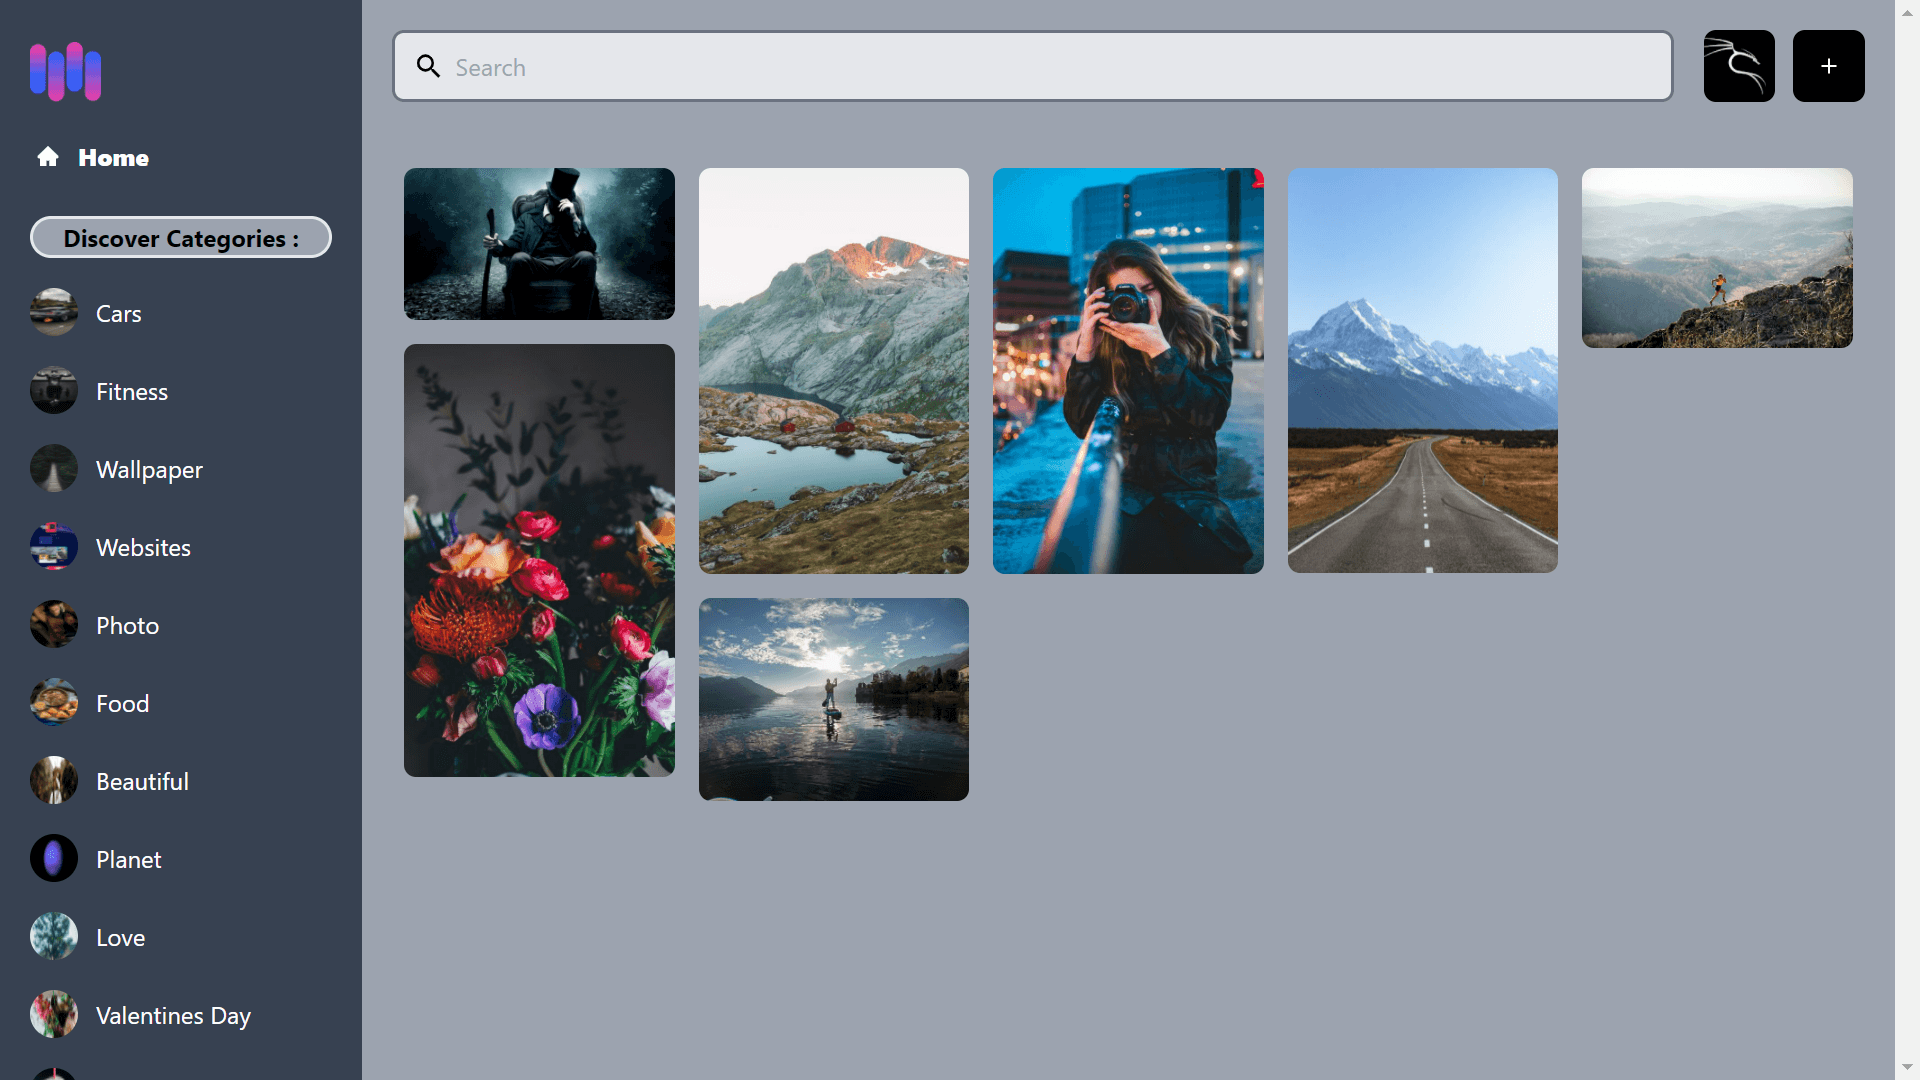This screenshot has height=1080, width=1920.
Task: Open the user profile avatar
Action: tap(1739, 66)
